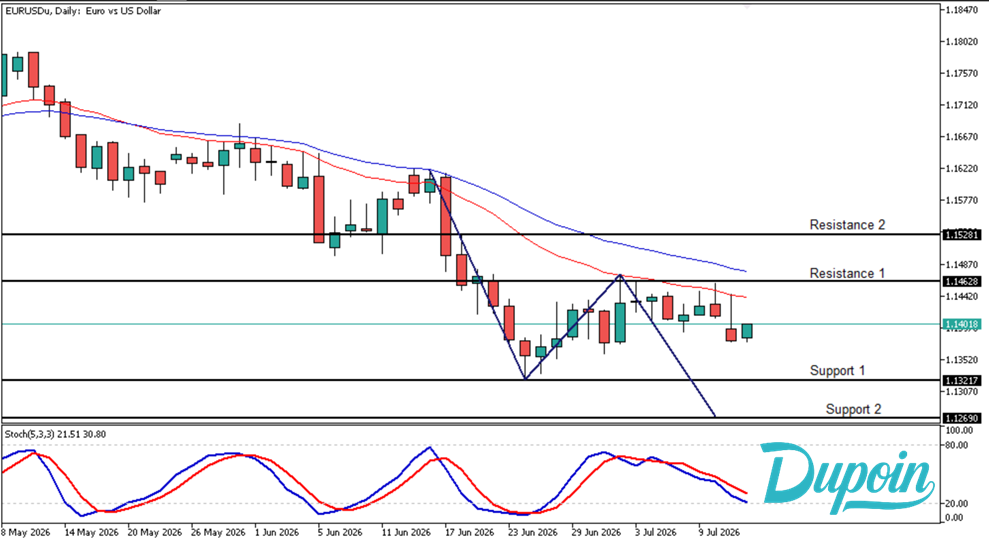This screenshot has width=989, height=538.
Task: Click the EURUSDu Daily chart title
Action: click(x=83, y=11)
